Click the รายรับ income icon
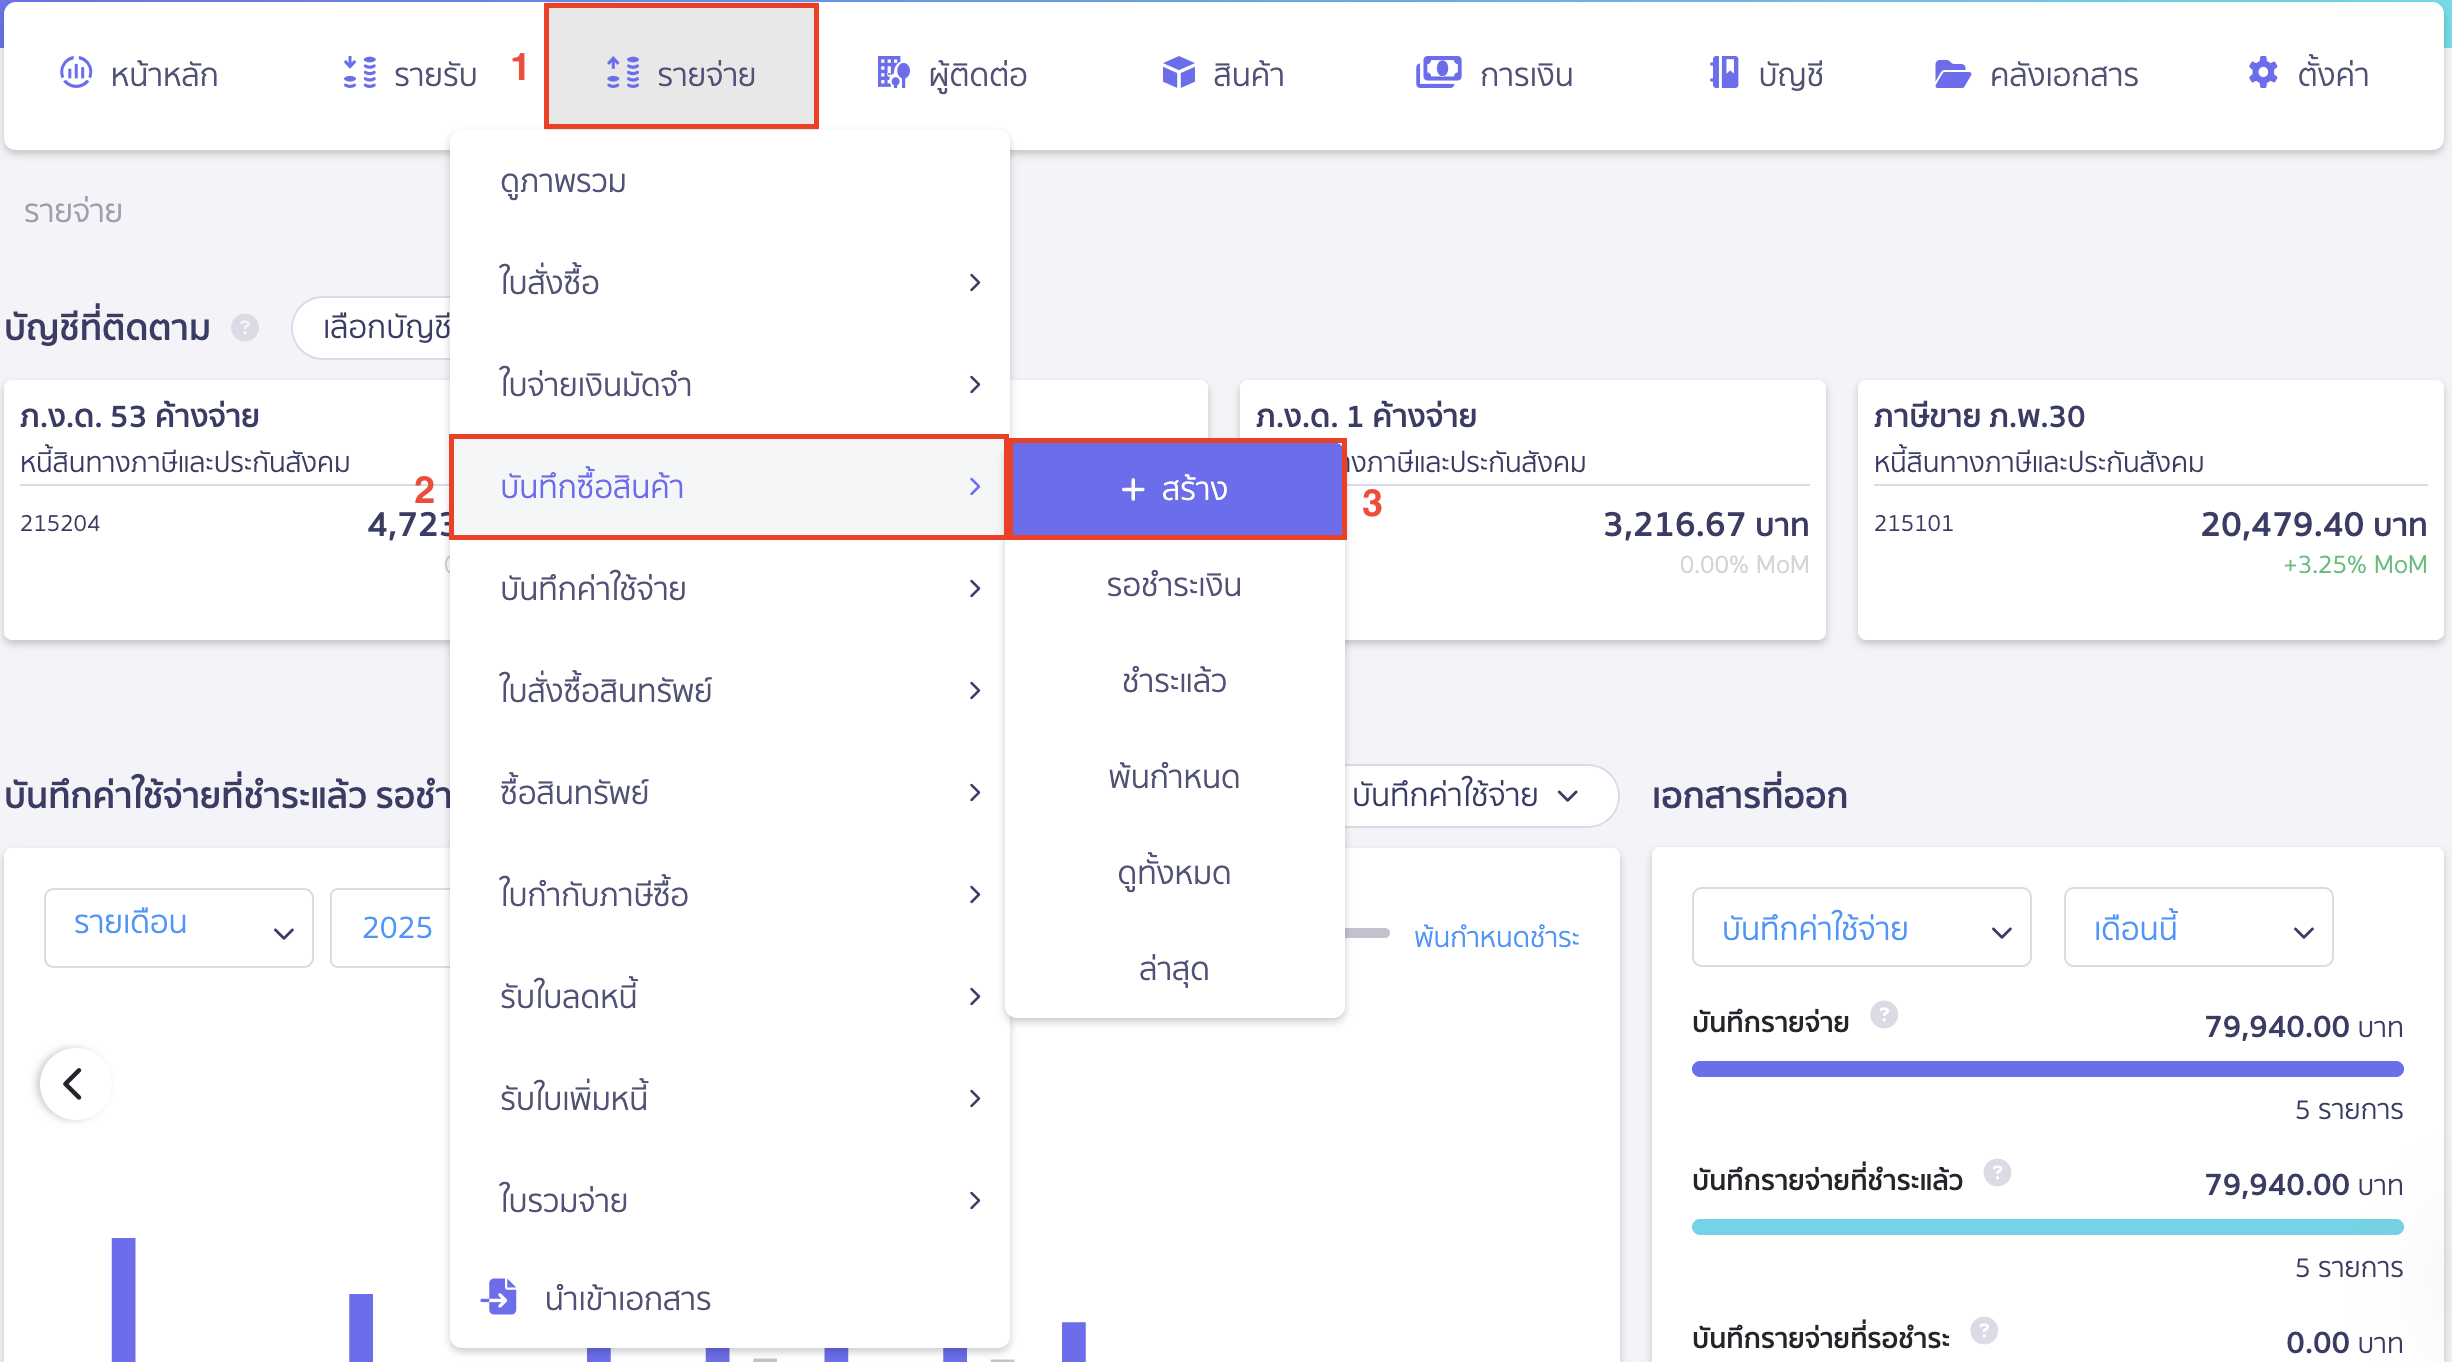This screenshot has width=2452, height=1362. tap(359, 72)
